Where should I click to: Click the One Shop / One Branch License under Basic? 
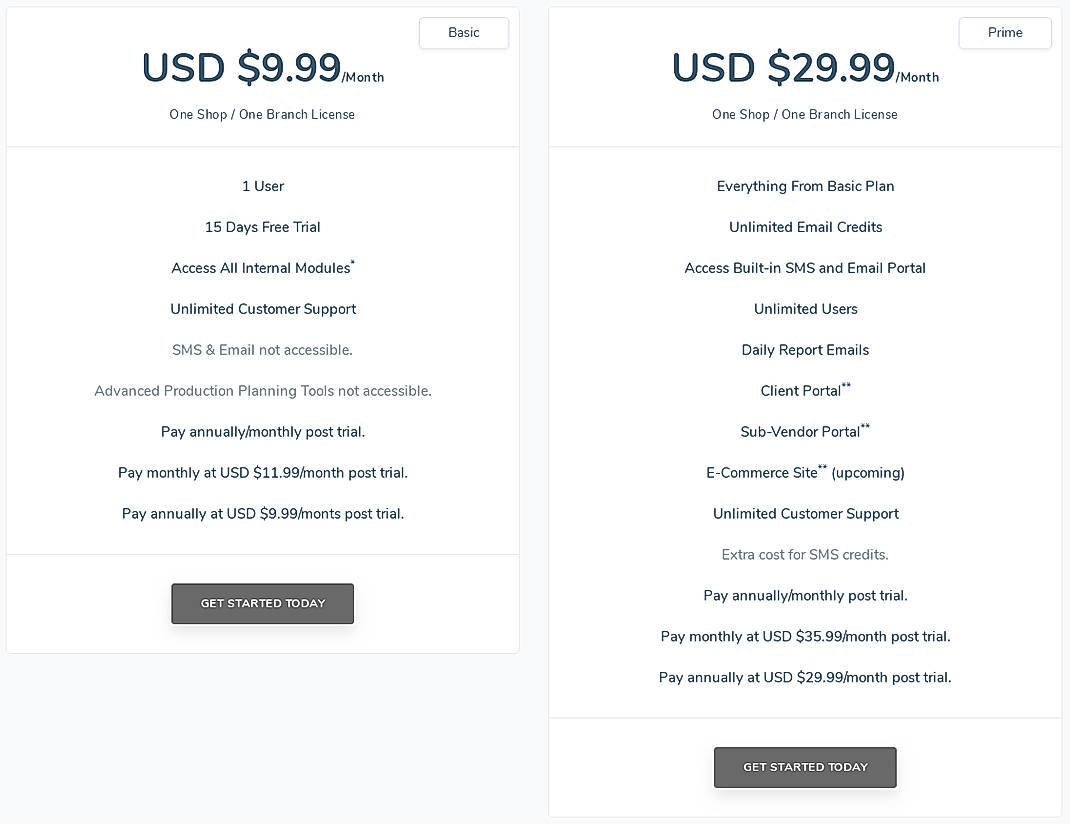pos(262,114)
